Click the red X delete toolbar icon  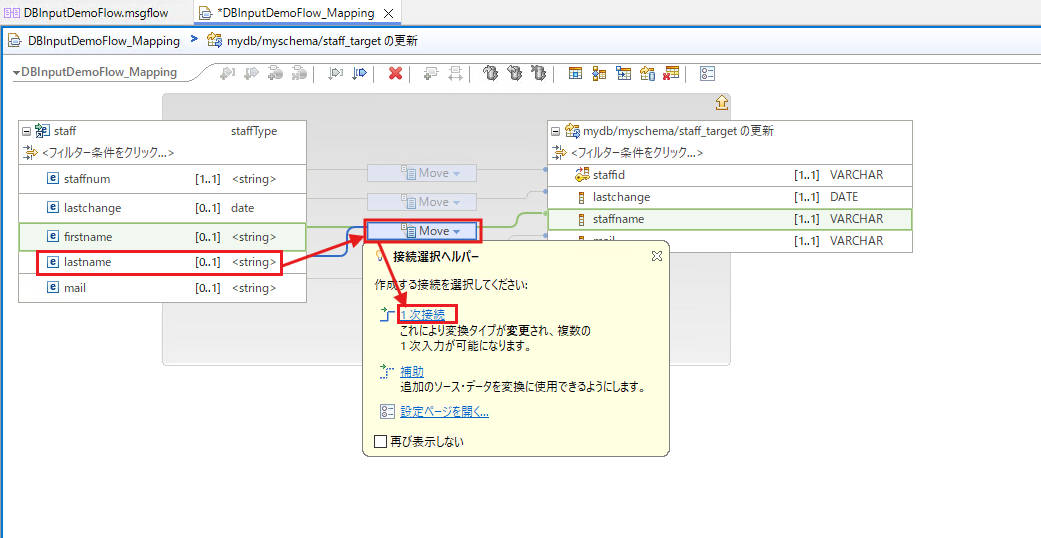pyautogui.click(x=395, y=73)
